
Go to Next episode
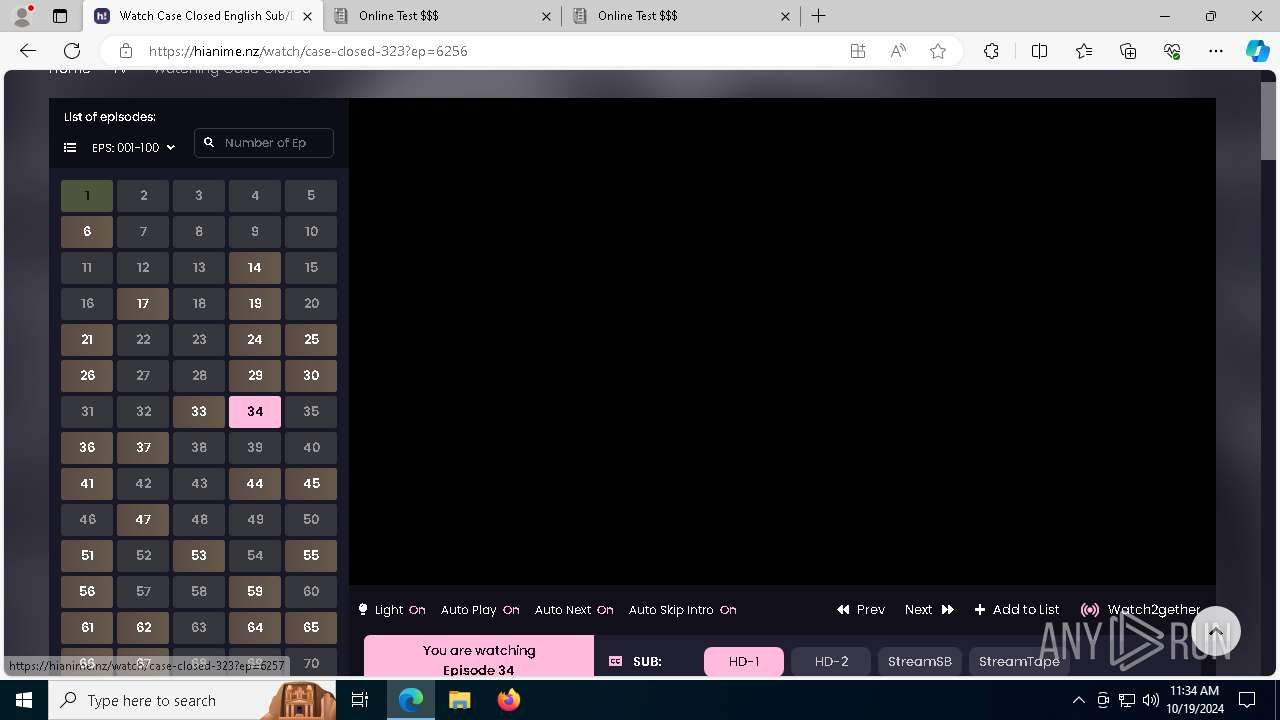tap(929, 609)
